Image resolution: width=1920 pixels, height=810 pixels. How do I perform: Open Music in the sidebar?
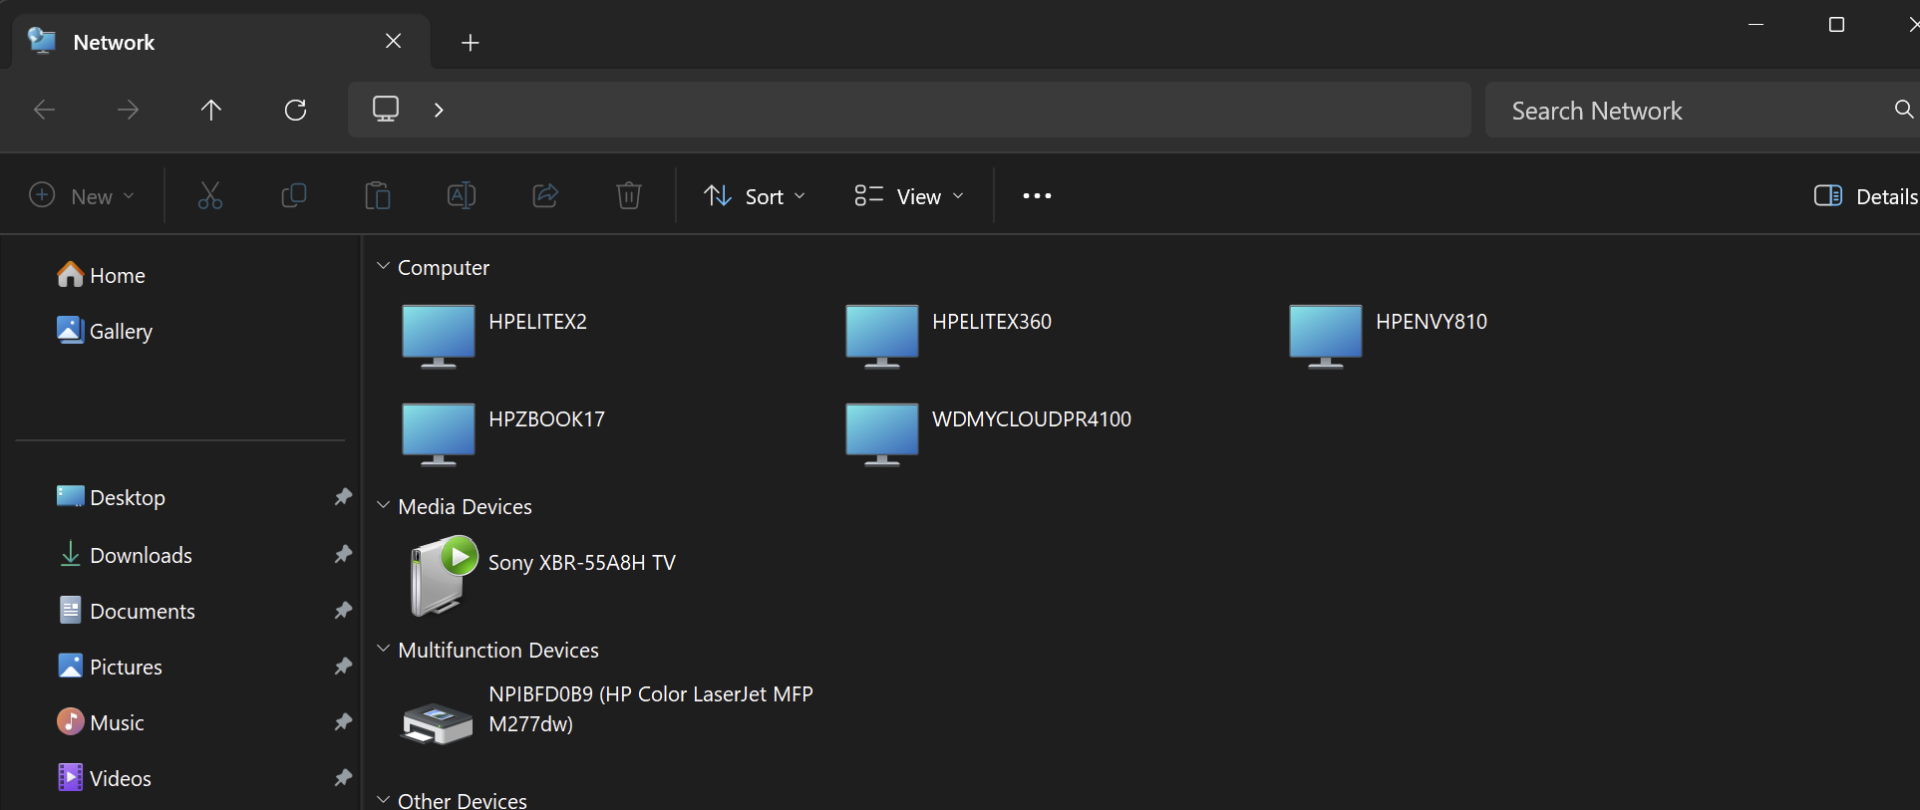[101, 722]
